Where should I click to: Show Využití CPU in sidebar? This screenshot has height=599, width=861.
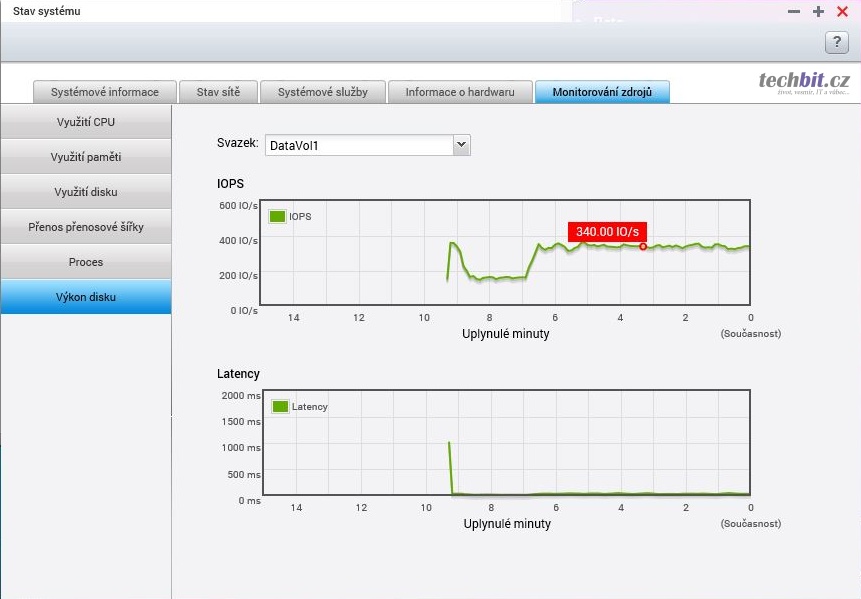pyautogui.click(x=86, y=122)
